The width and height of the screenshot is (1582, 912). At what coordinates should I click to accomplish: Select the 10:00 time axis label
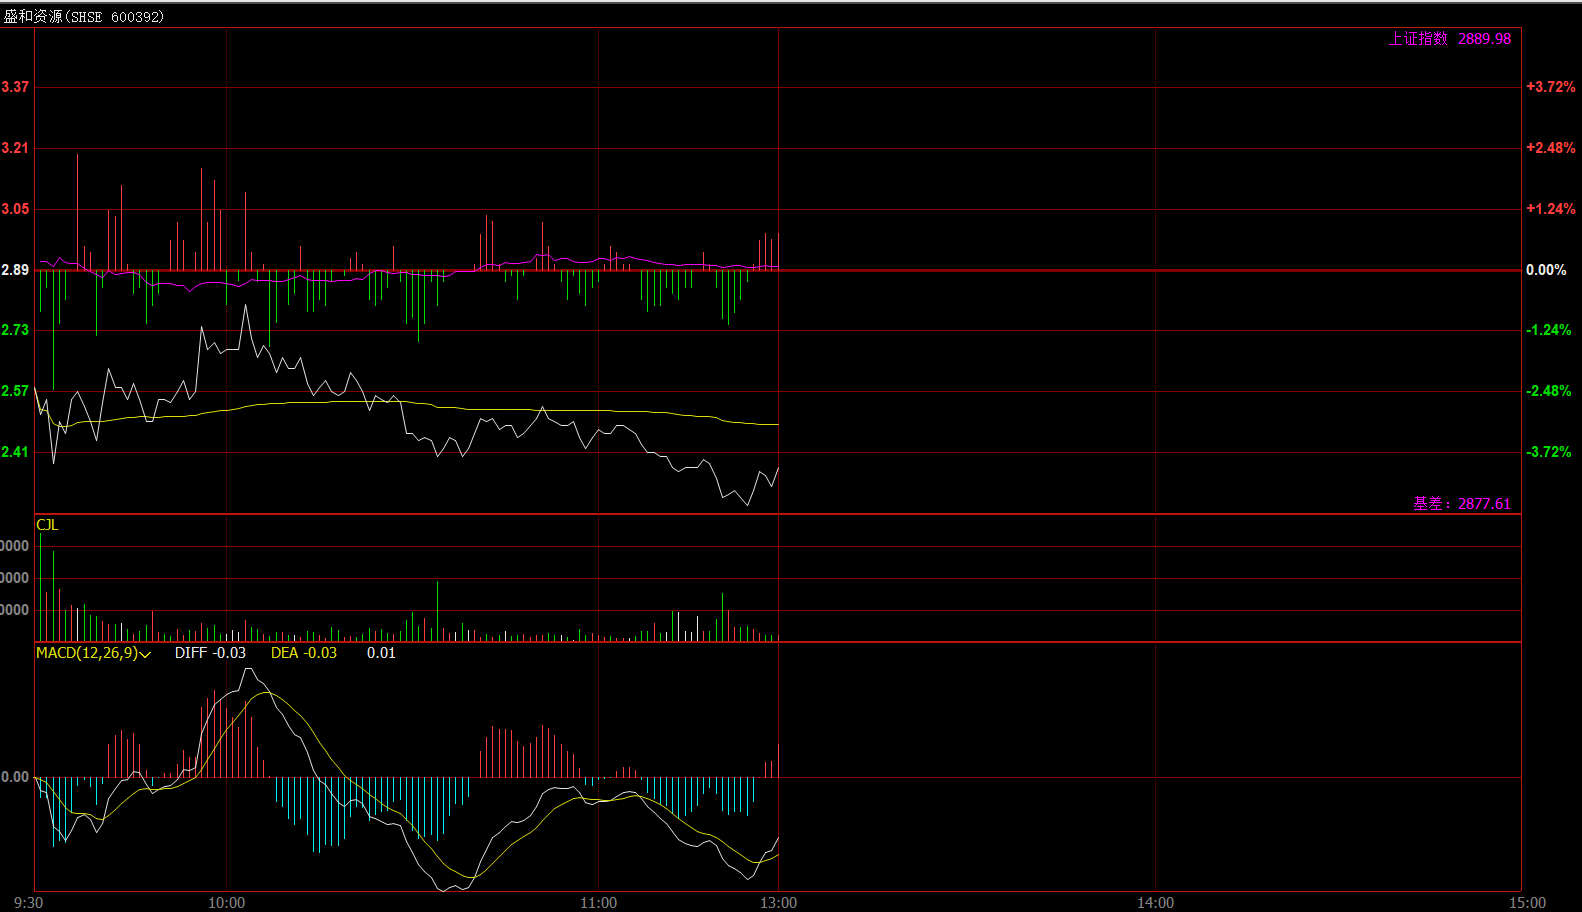pos(226,903)
